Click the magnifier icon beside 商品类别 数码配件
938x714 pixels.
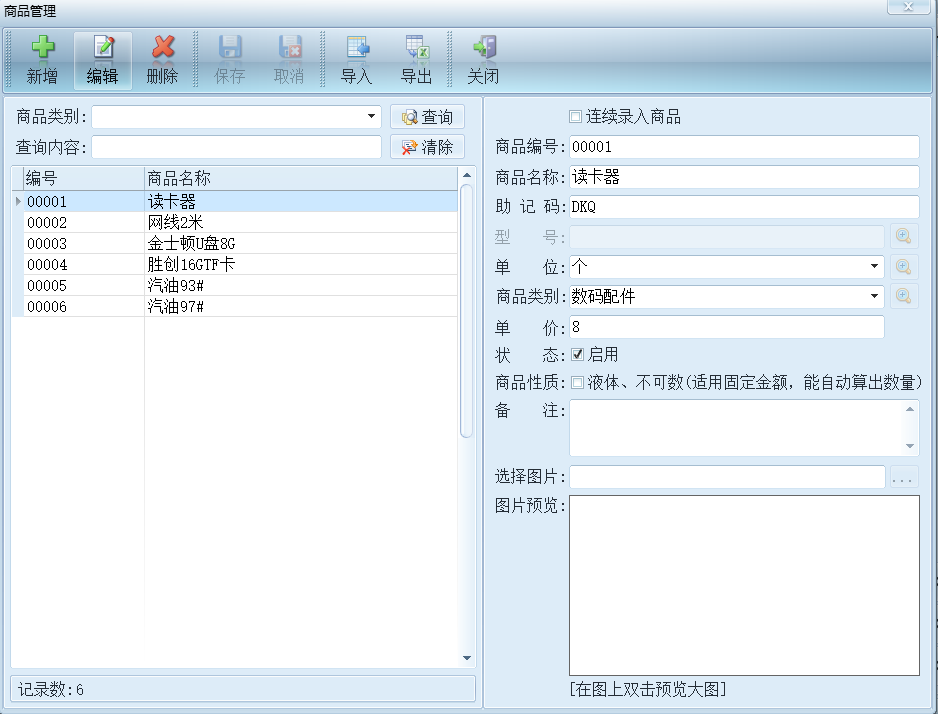point(904,295)
